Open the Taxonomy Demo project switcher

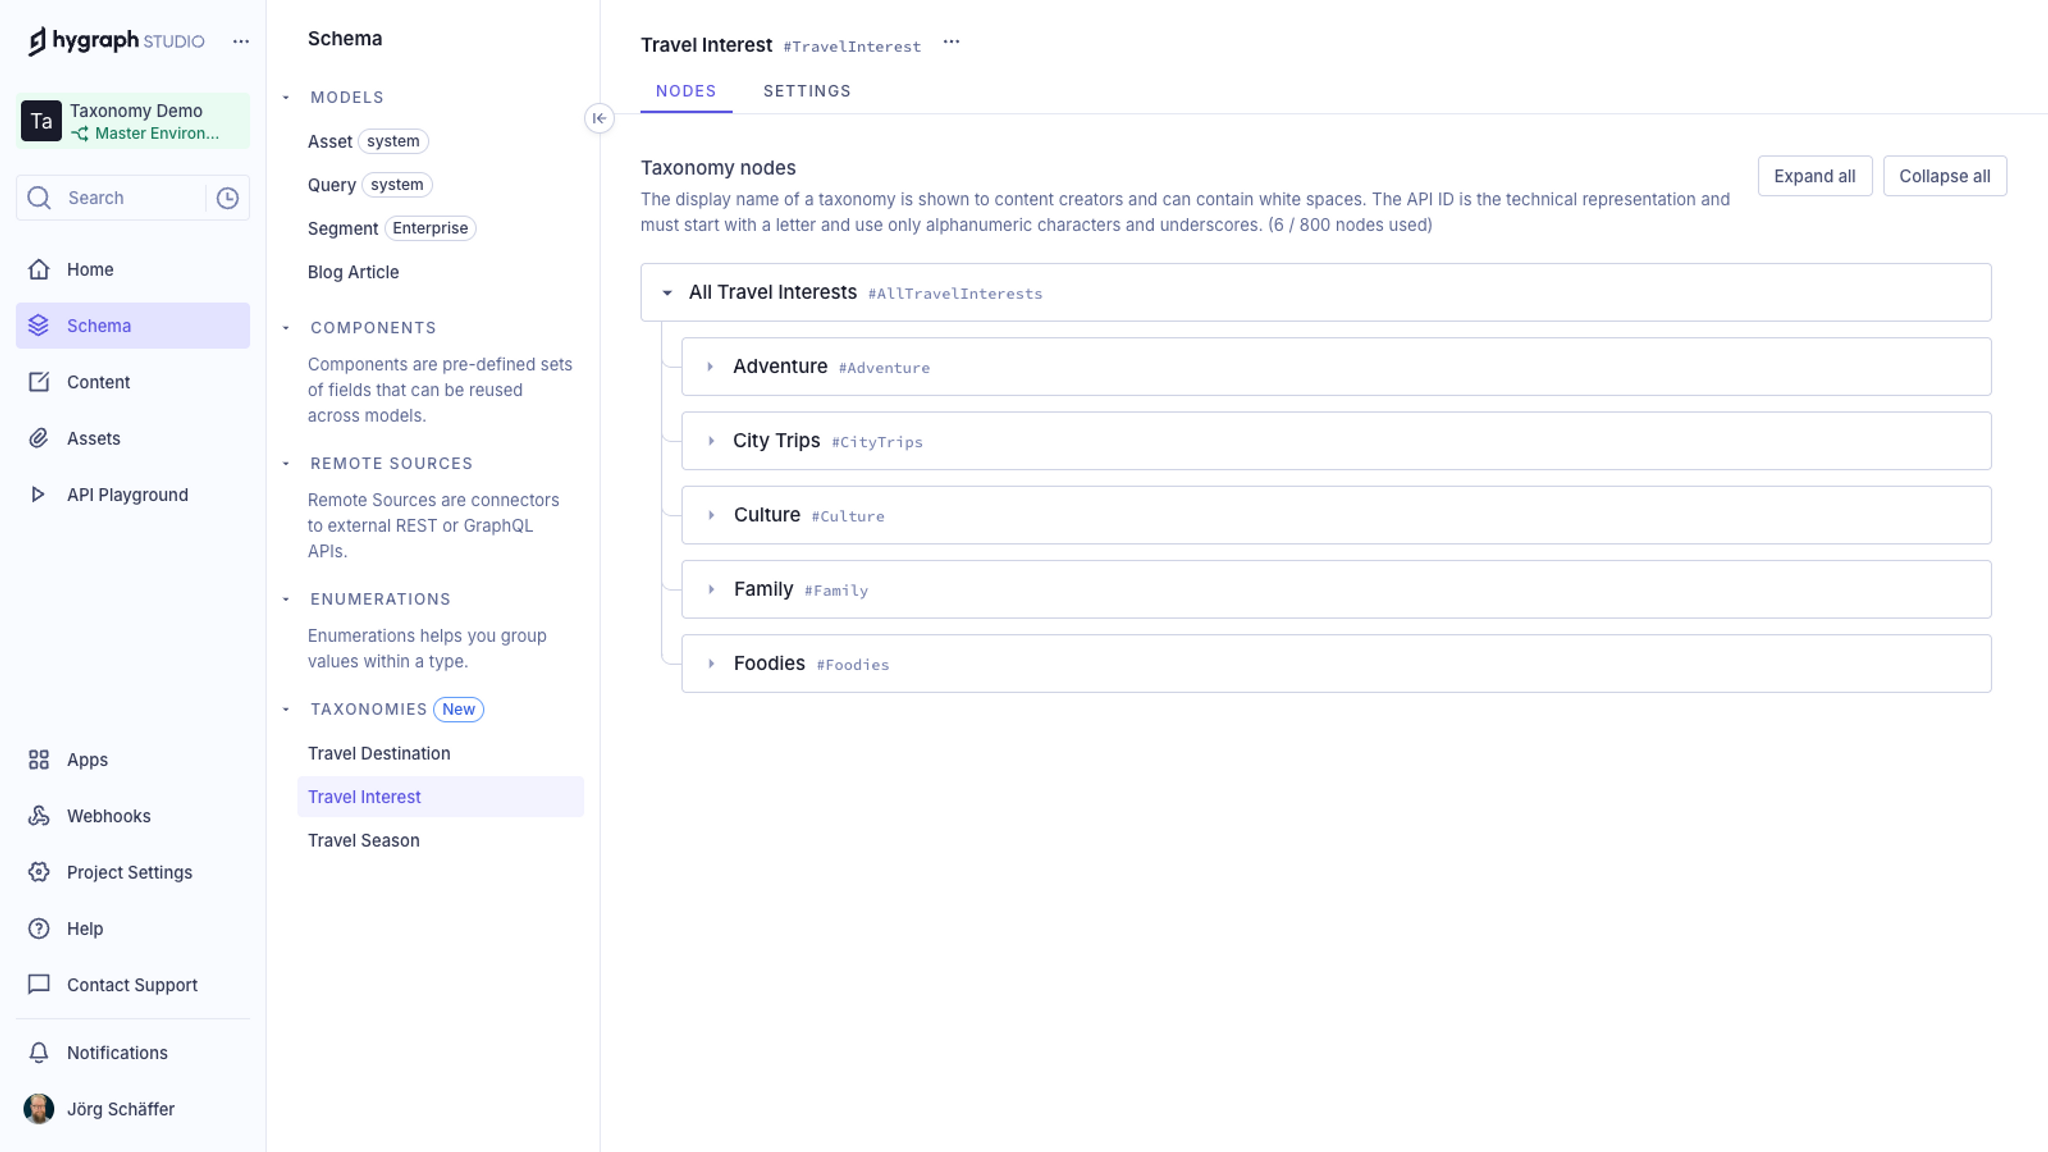coord(133,121)
